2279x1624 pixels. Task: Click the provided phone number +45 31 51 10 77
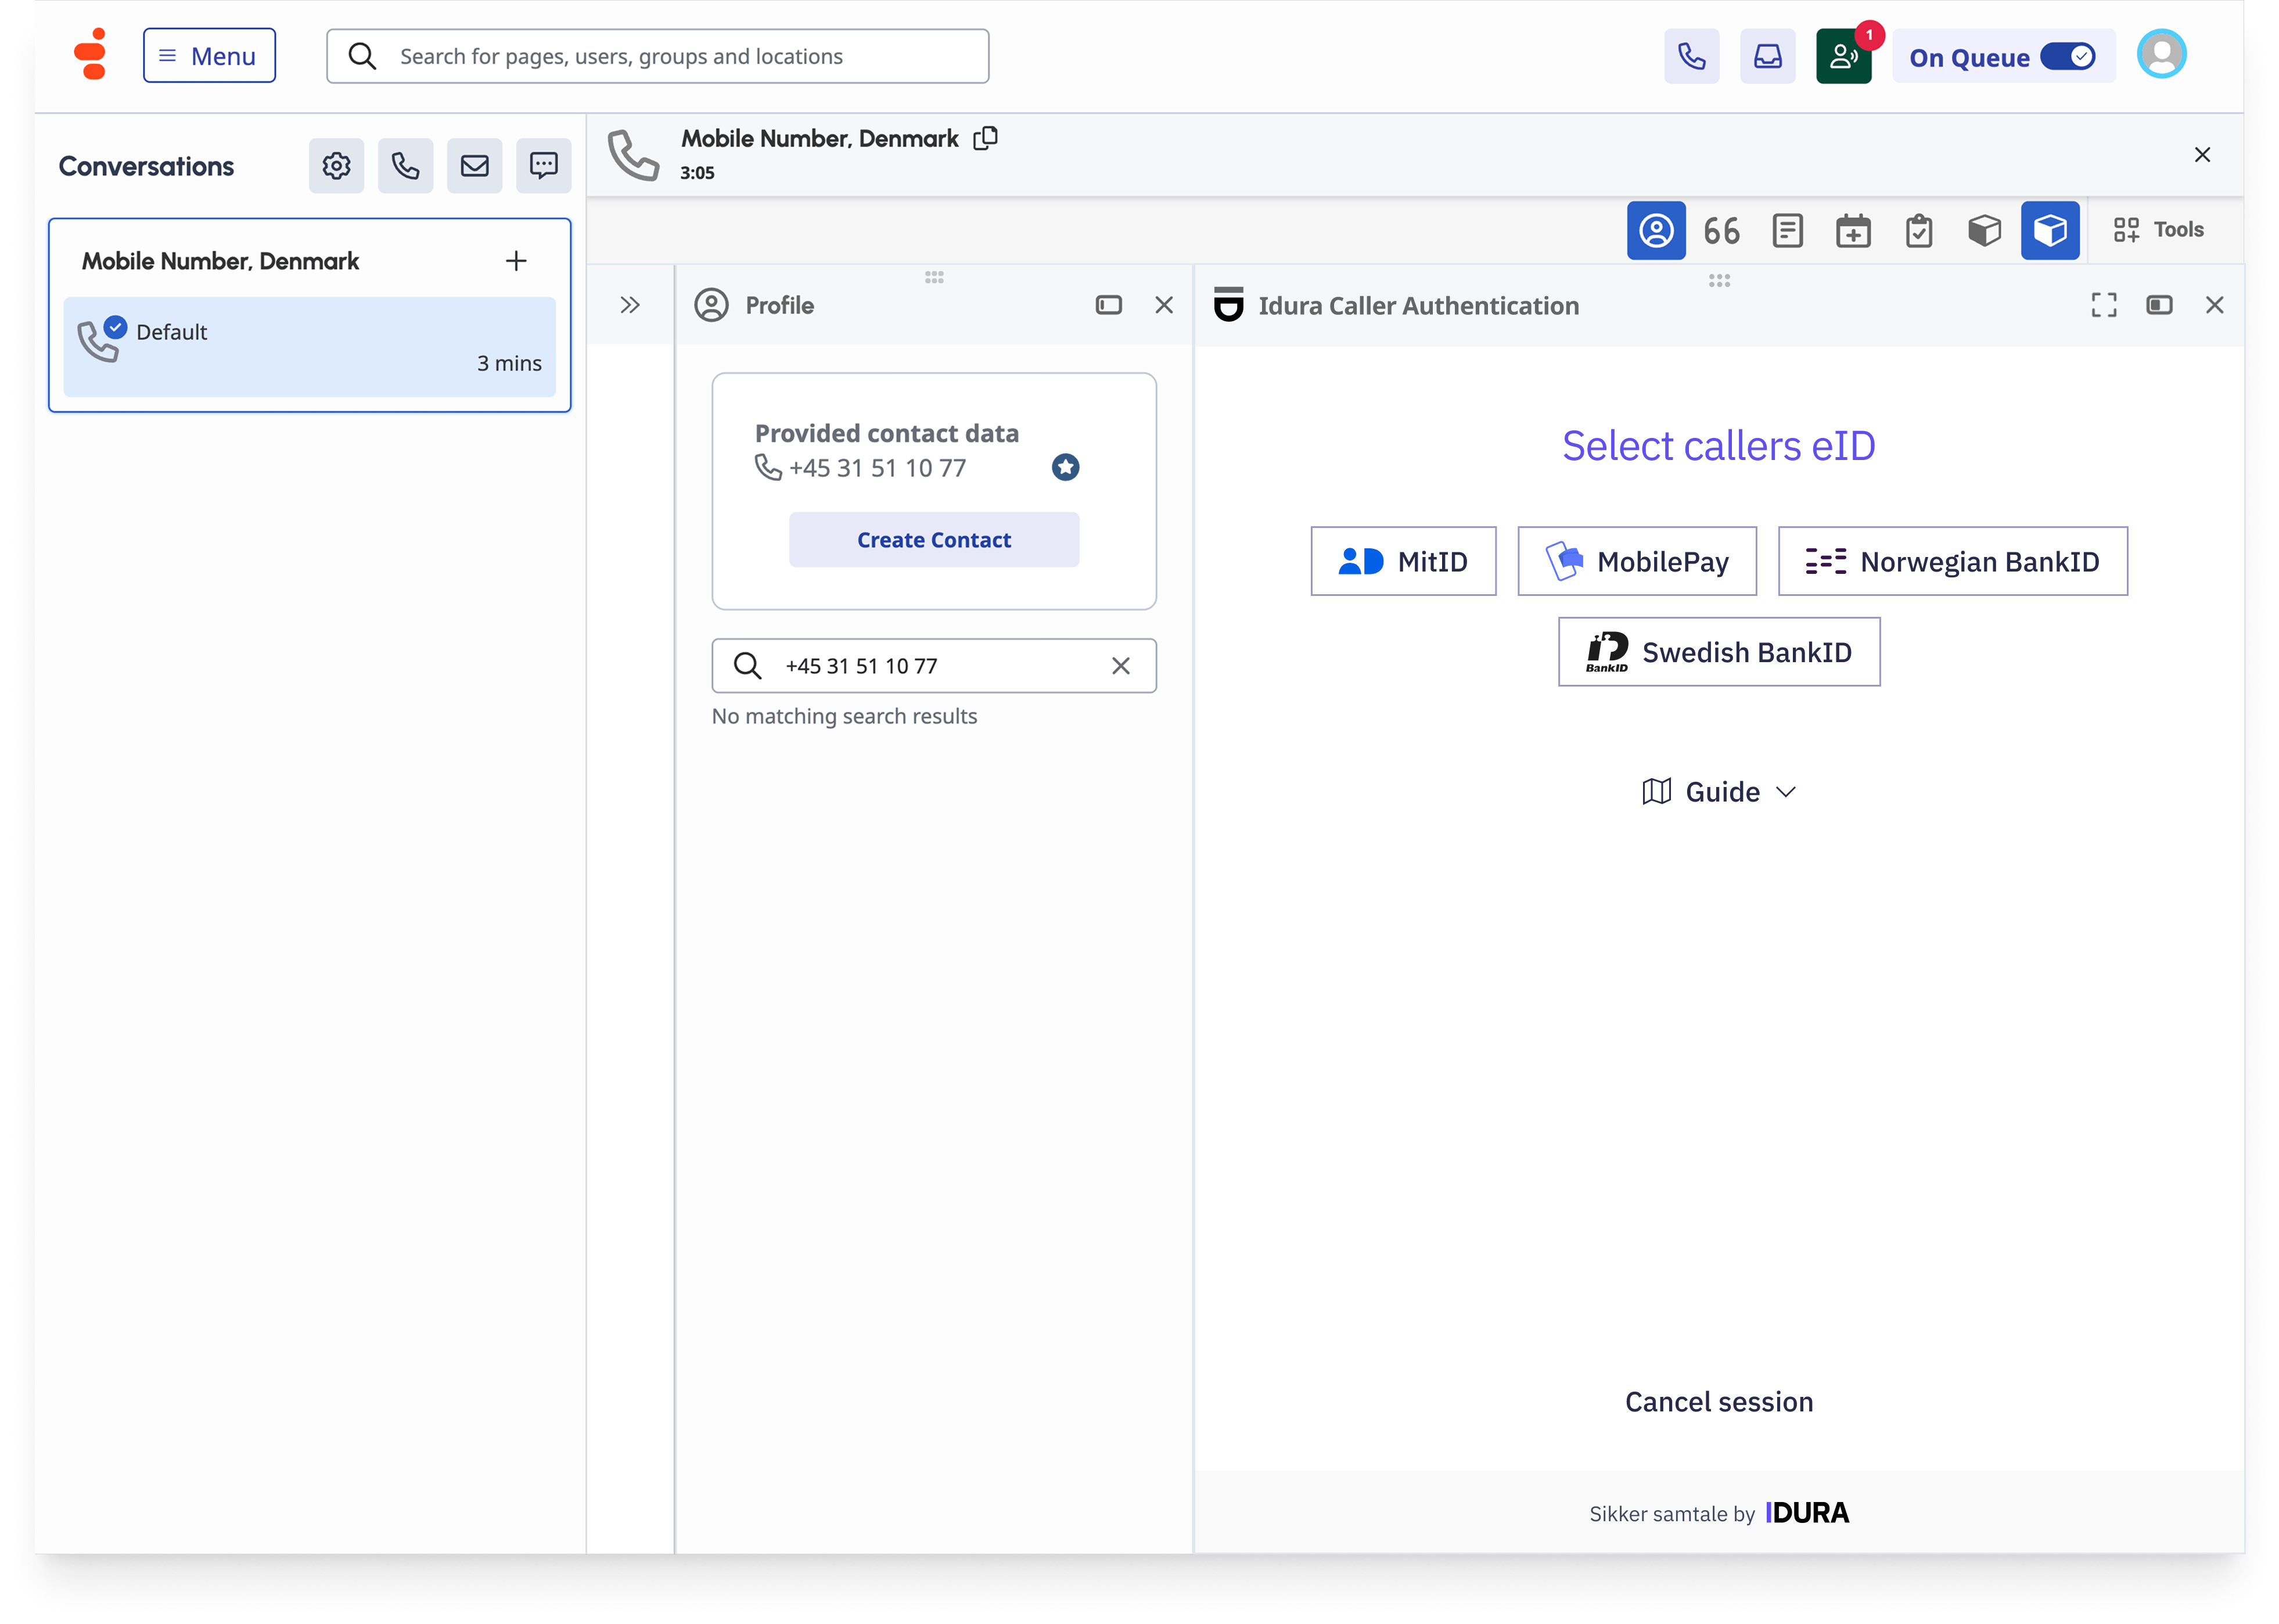(x=877, y=468)
